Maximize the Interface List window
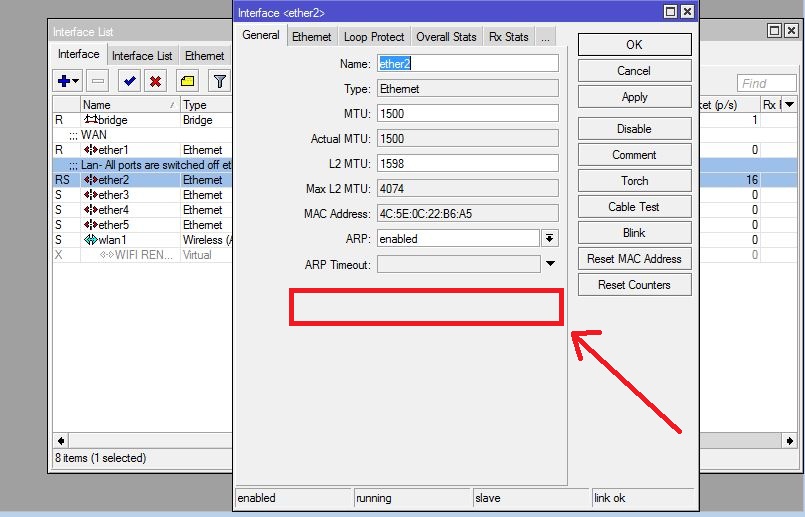This screenshot has width=805, height=517. coord(774,30)
